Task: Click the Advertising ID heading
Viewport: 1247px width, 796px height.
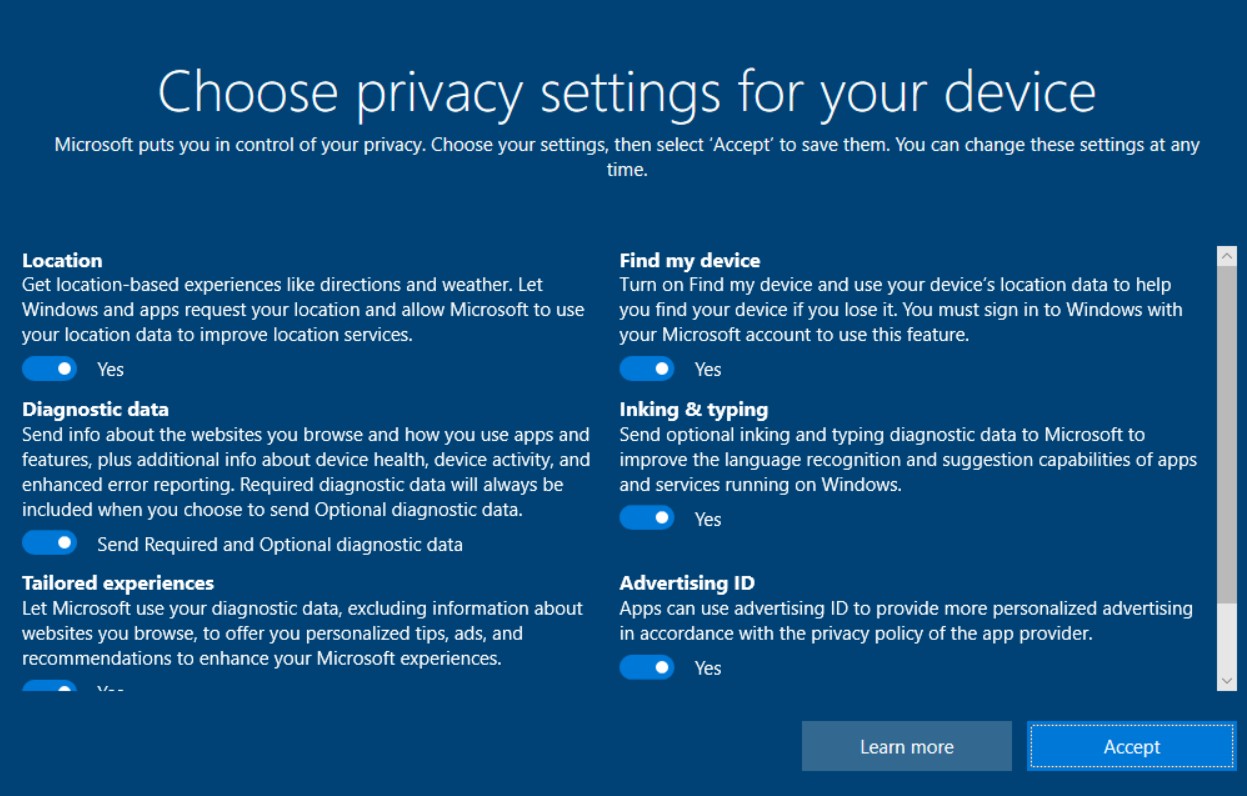Action: 686,583
